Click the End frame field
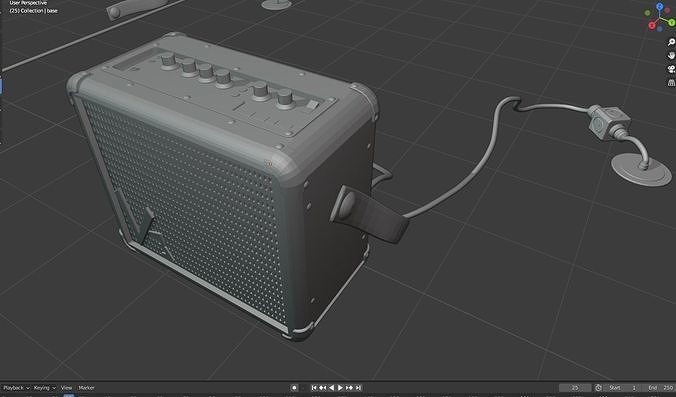The image size is (676, 397). pyautogui.click(x=659, y=388)
